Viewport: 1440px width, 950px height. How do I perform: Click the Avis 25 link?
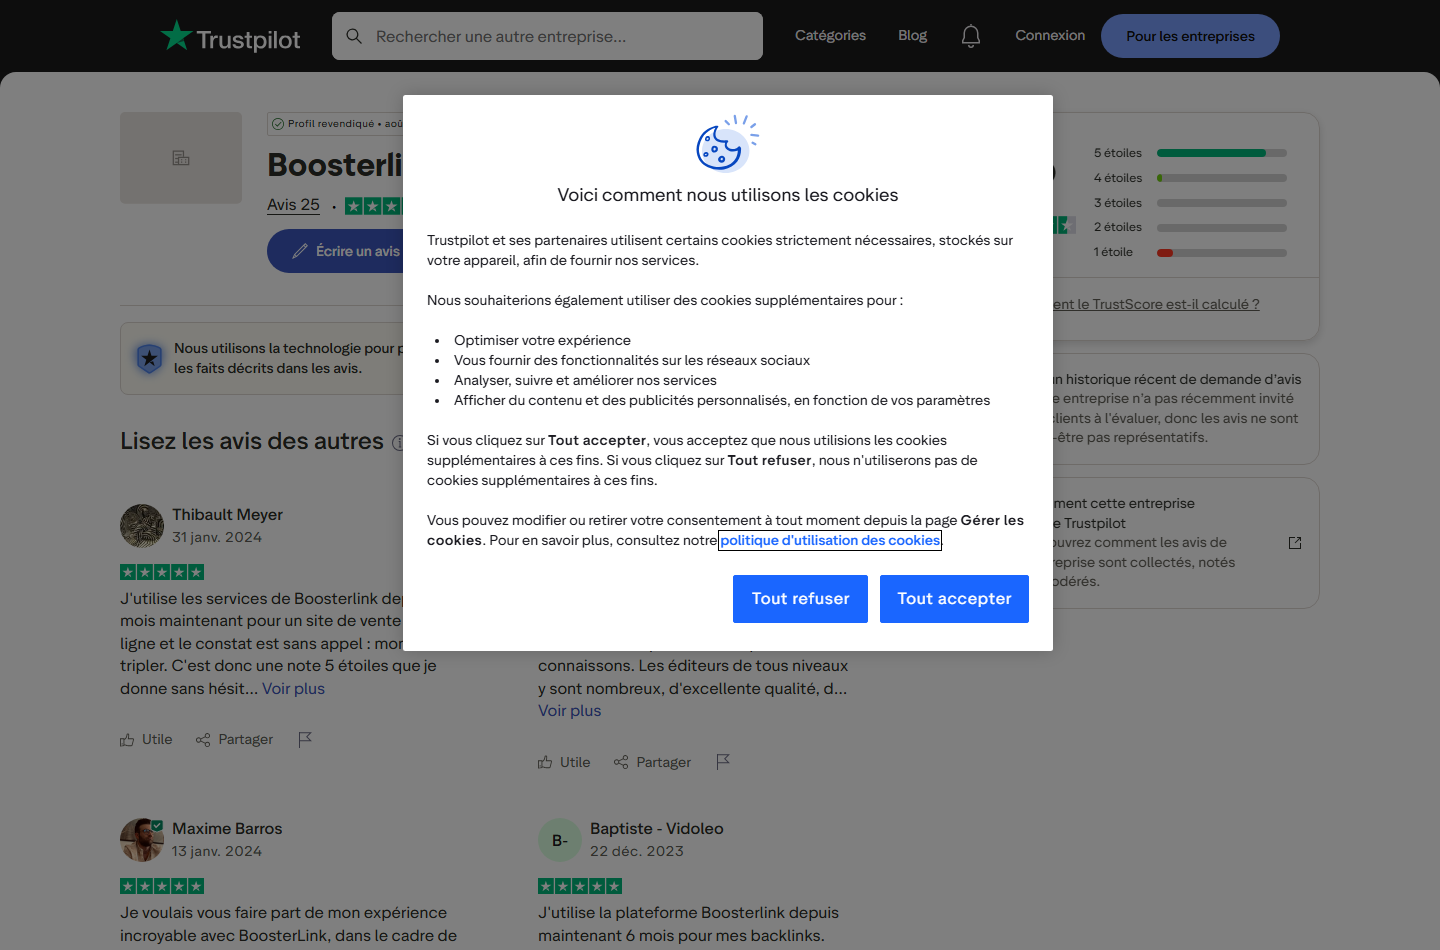293,205
